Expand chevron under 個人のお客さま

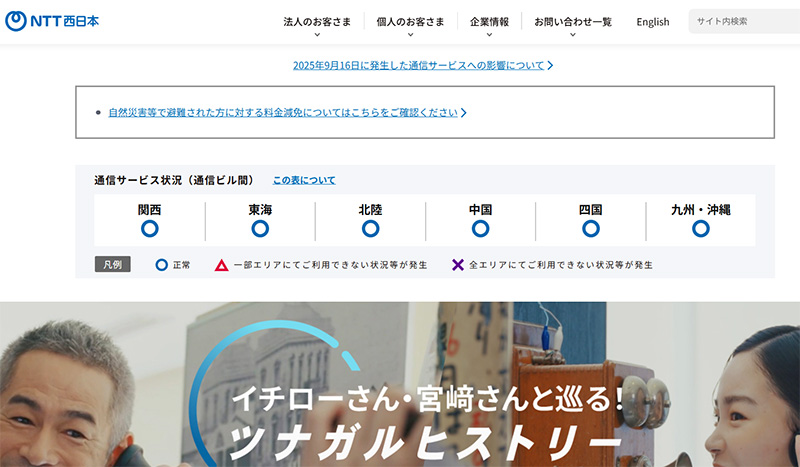coord(410,35)
